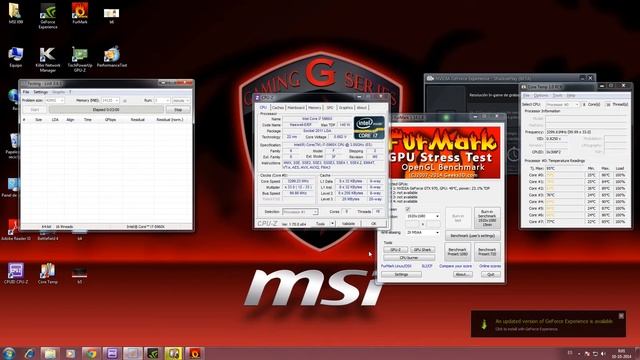Open the Memory (MiB) dropdown in LinX
Screen dimensions: 640x360
pyautogui.click(x=110, y=100)
